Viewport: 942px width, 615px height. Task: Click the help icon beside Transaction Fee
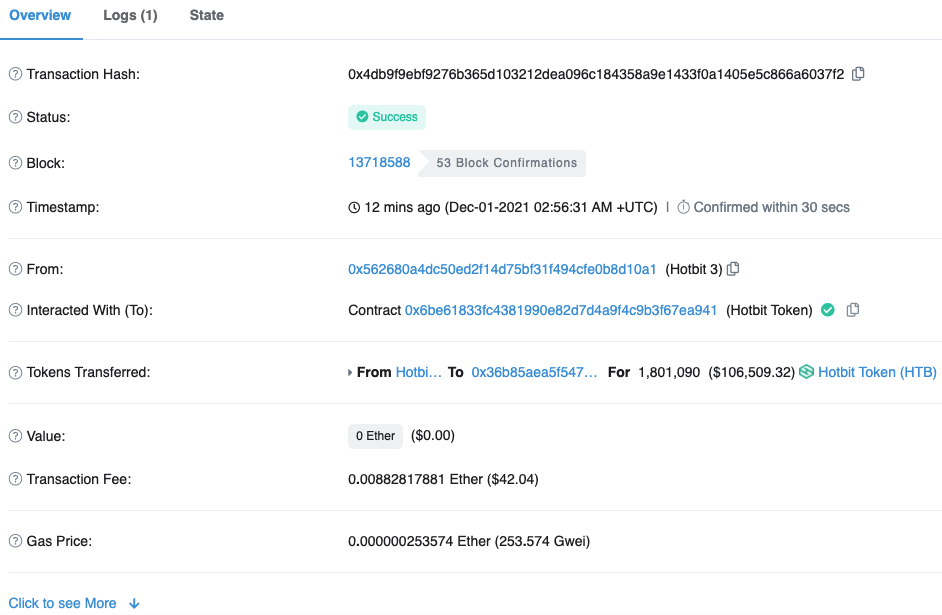pos(15,479)
